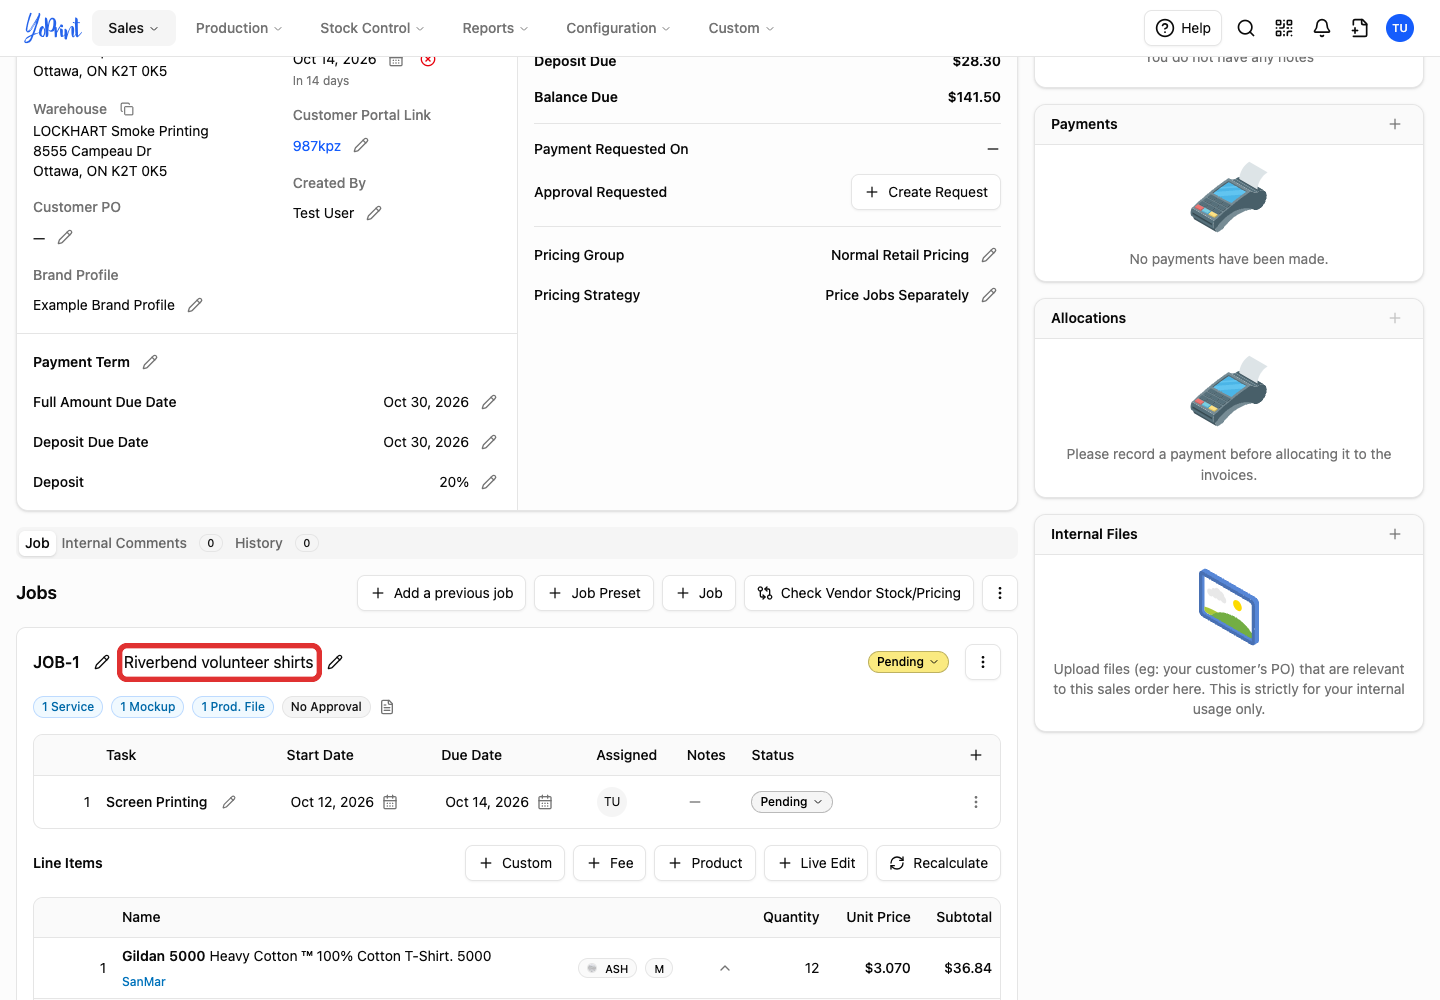Collapse the Gildan 5000 line item
Screen dimensions: 1440x1000
(725, 968)
